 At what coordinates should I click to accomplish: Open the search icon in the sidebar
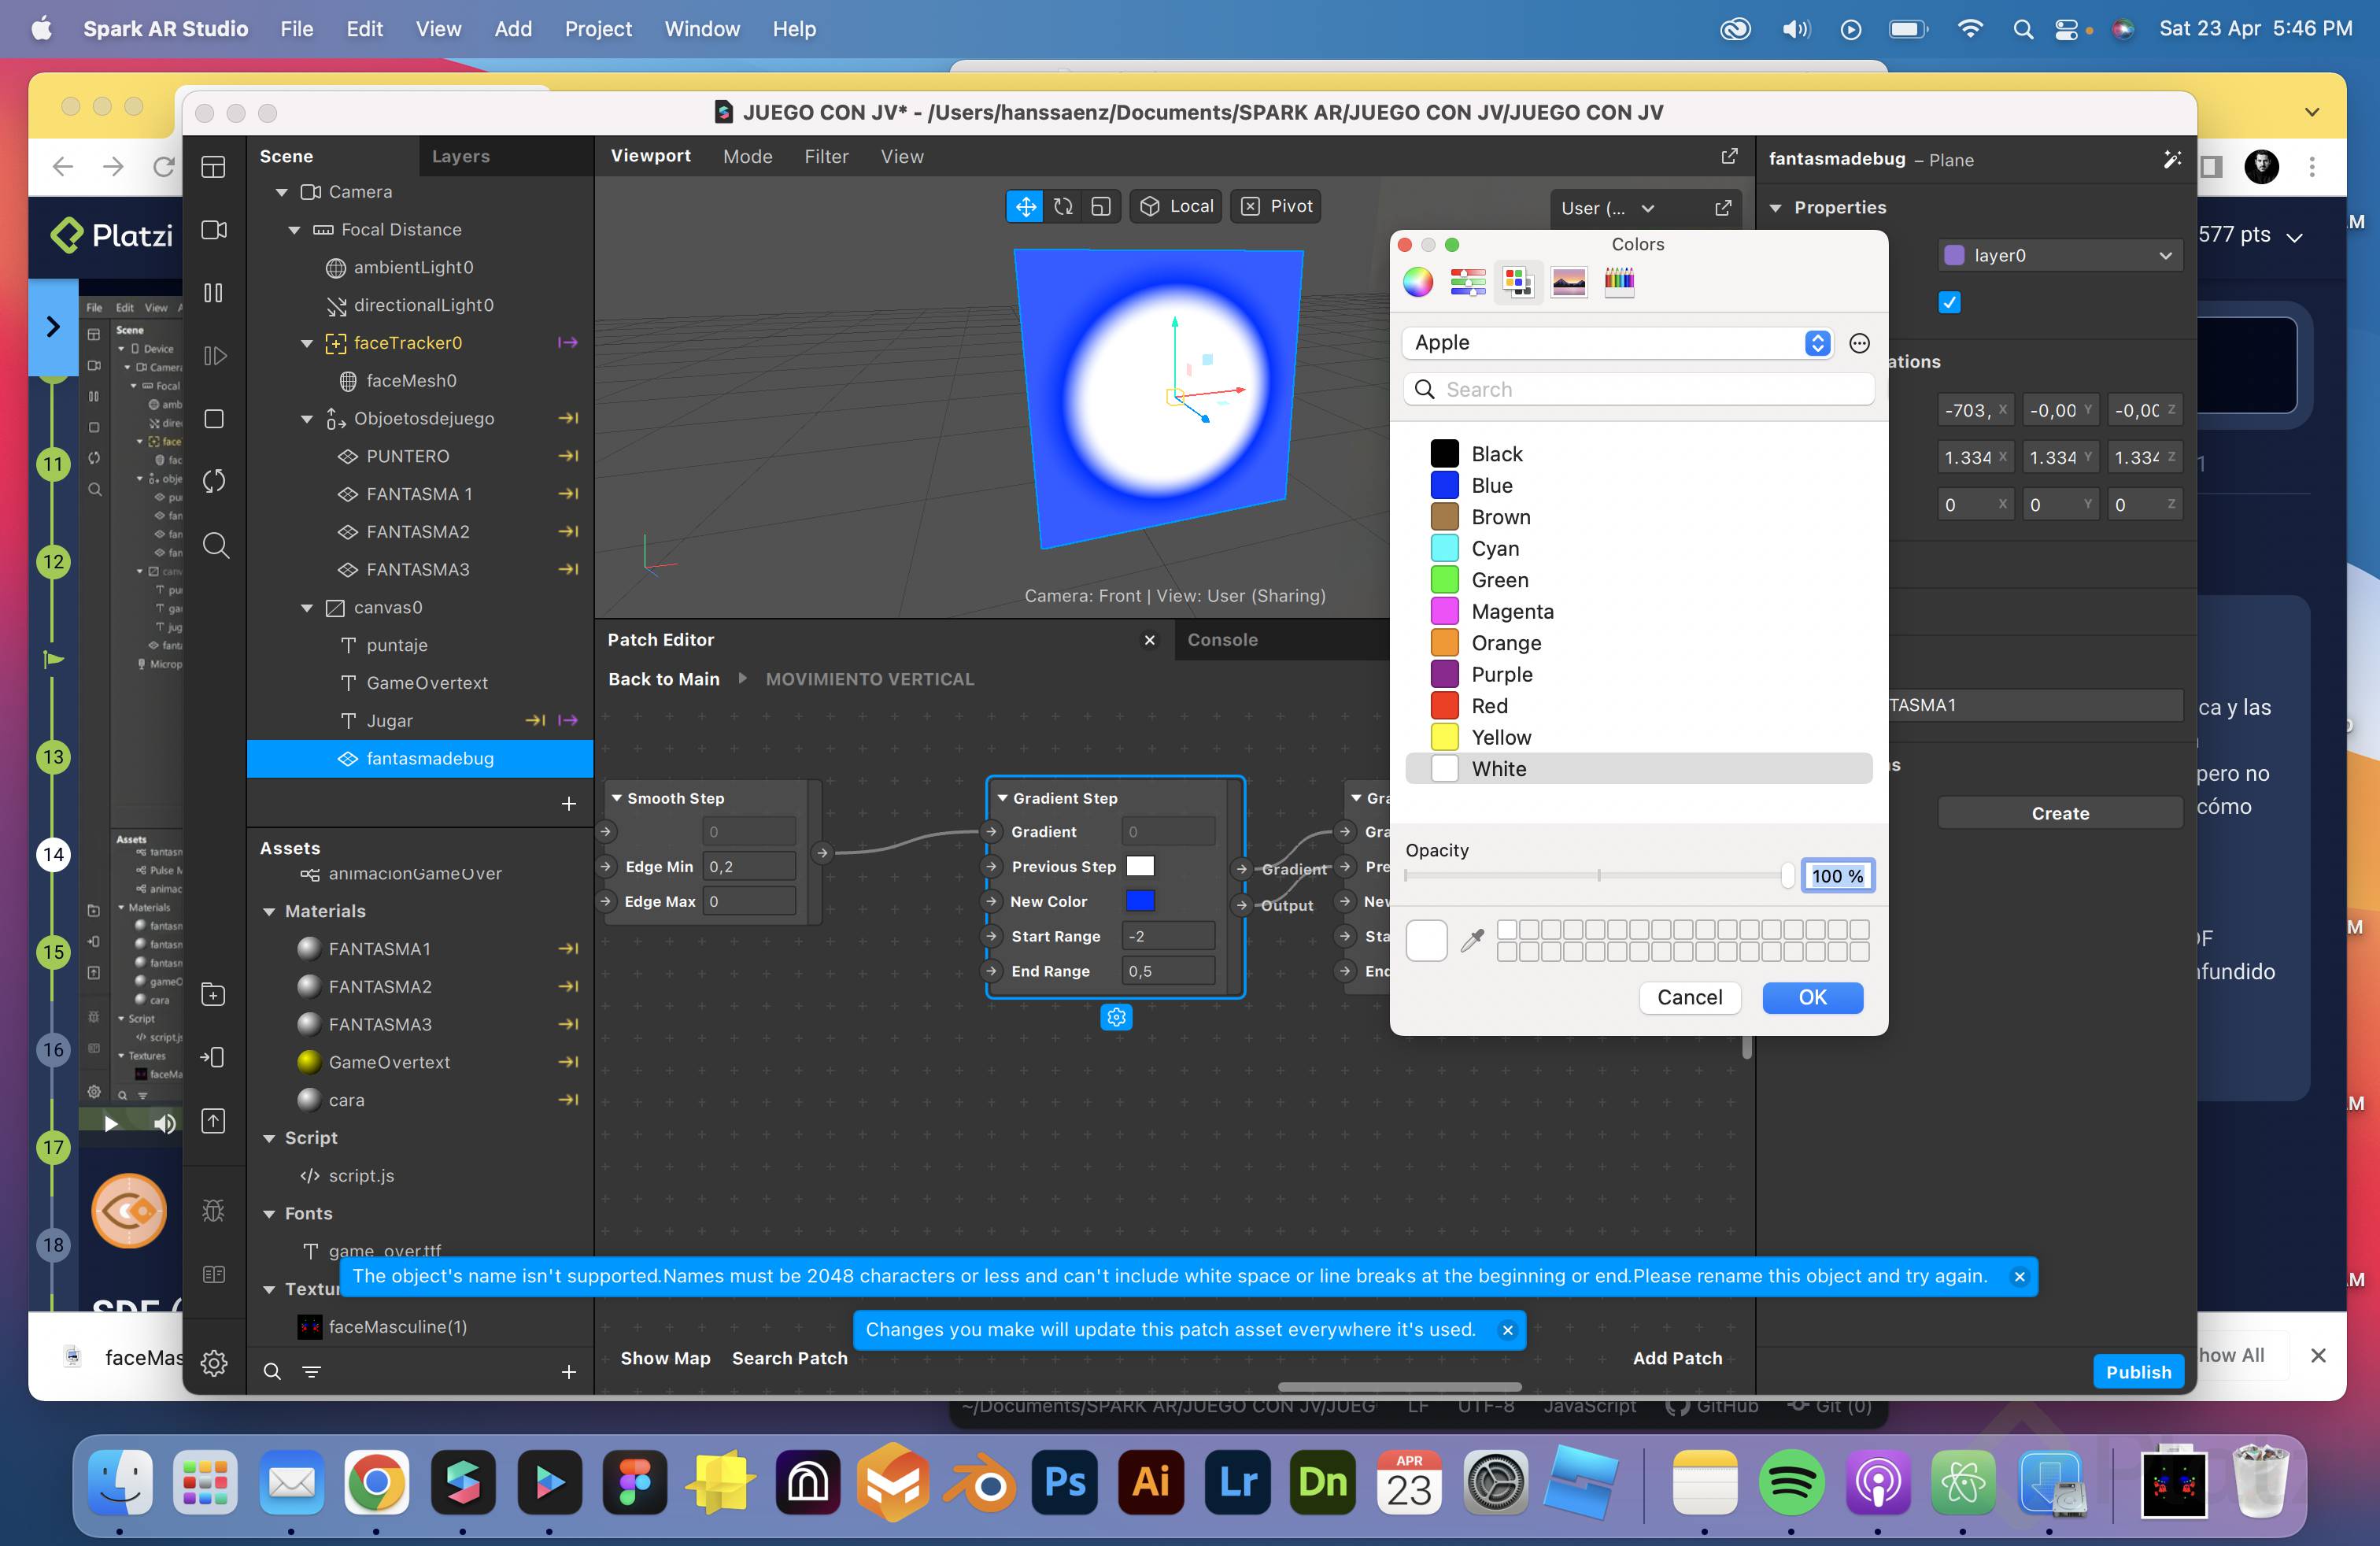[x=215, y=545]
